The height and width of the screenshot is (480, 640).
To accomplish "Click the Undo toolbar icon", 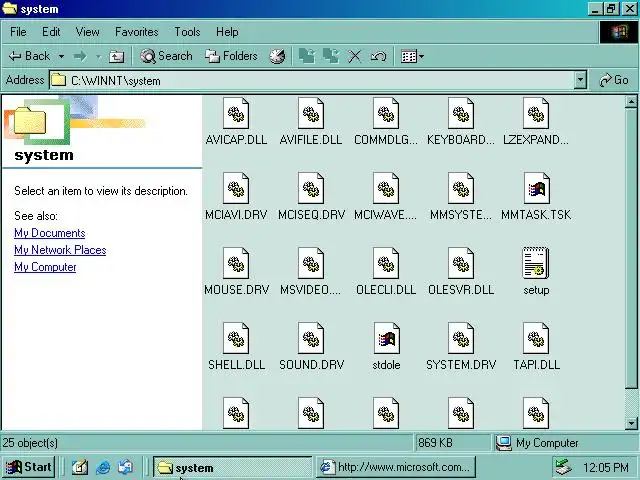I will [x=378, y=56].
